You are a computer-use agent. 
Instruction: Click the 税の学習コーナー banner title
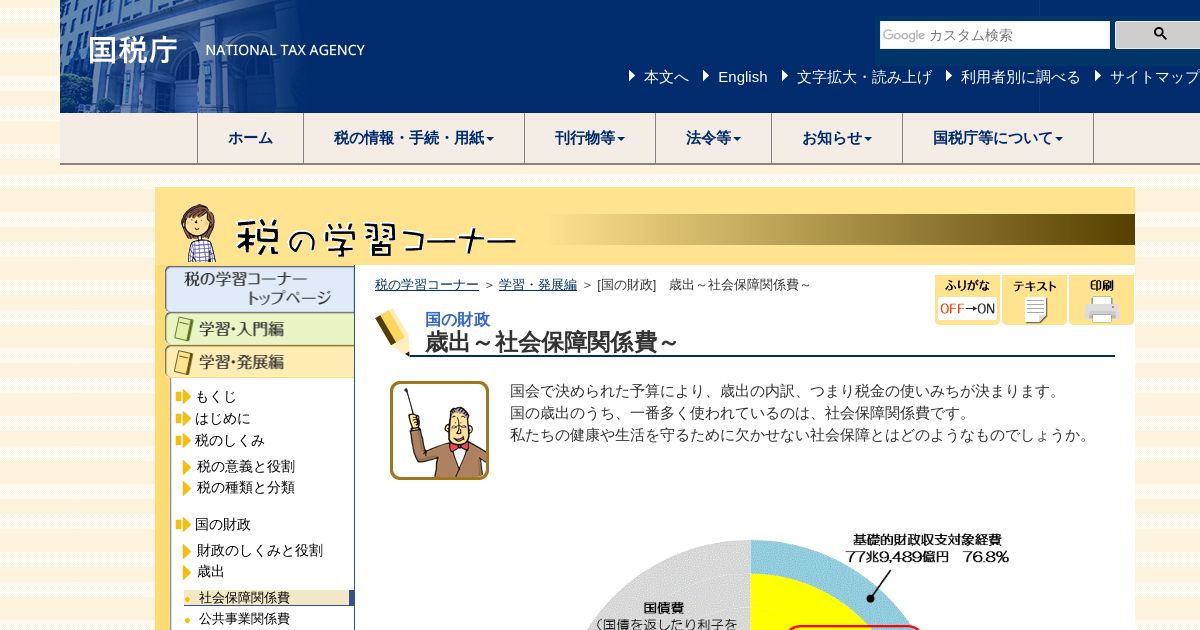(x=377, y=239)
